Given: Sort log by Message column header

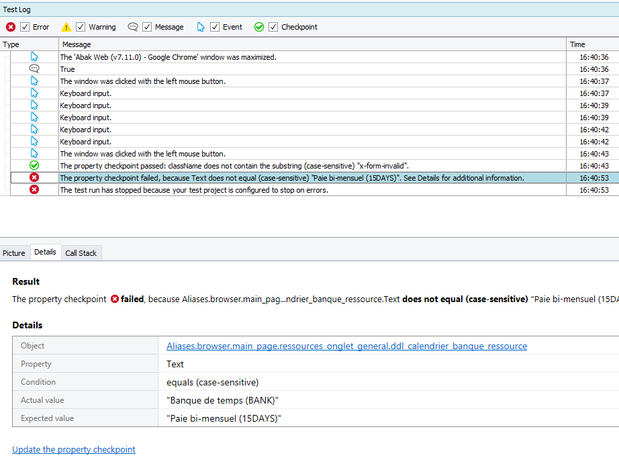Looking at the screenshot, I should (x=77, y=45).
